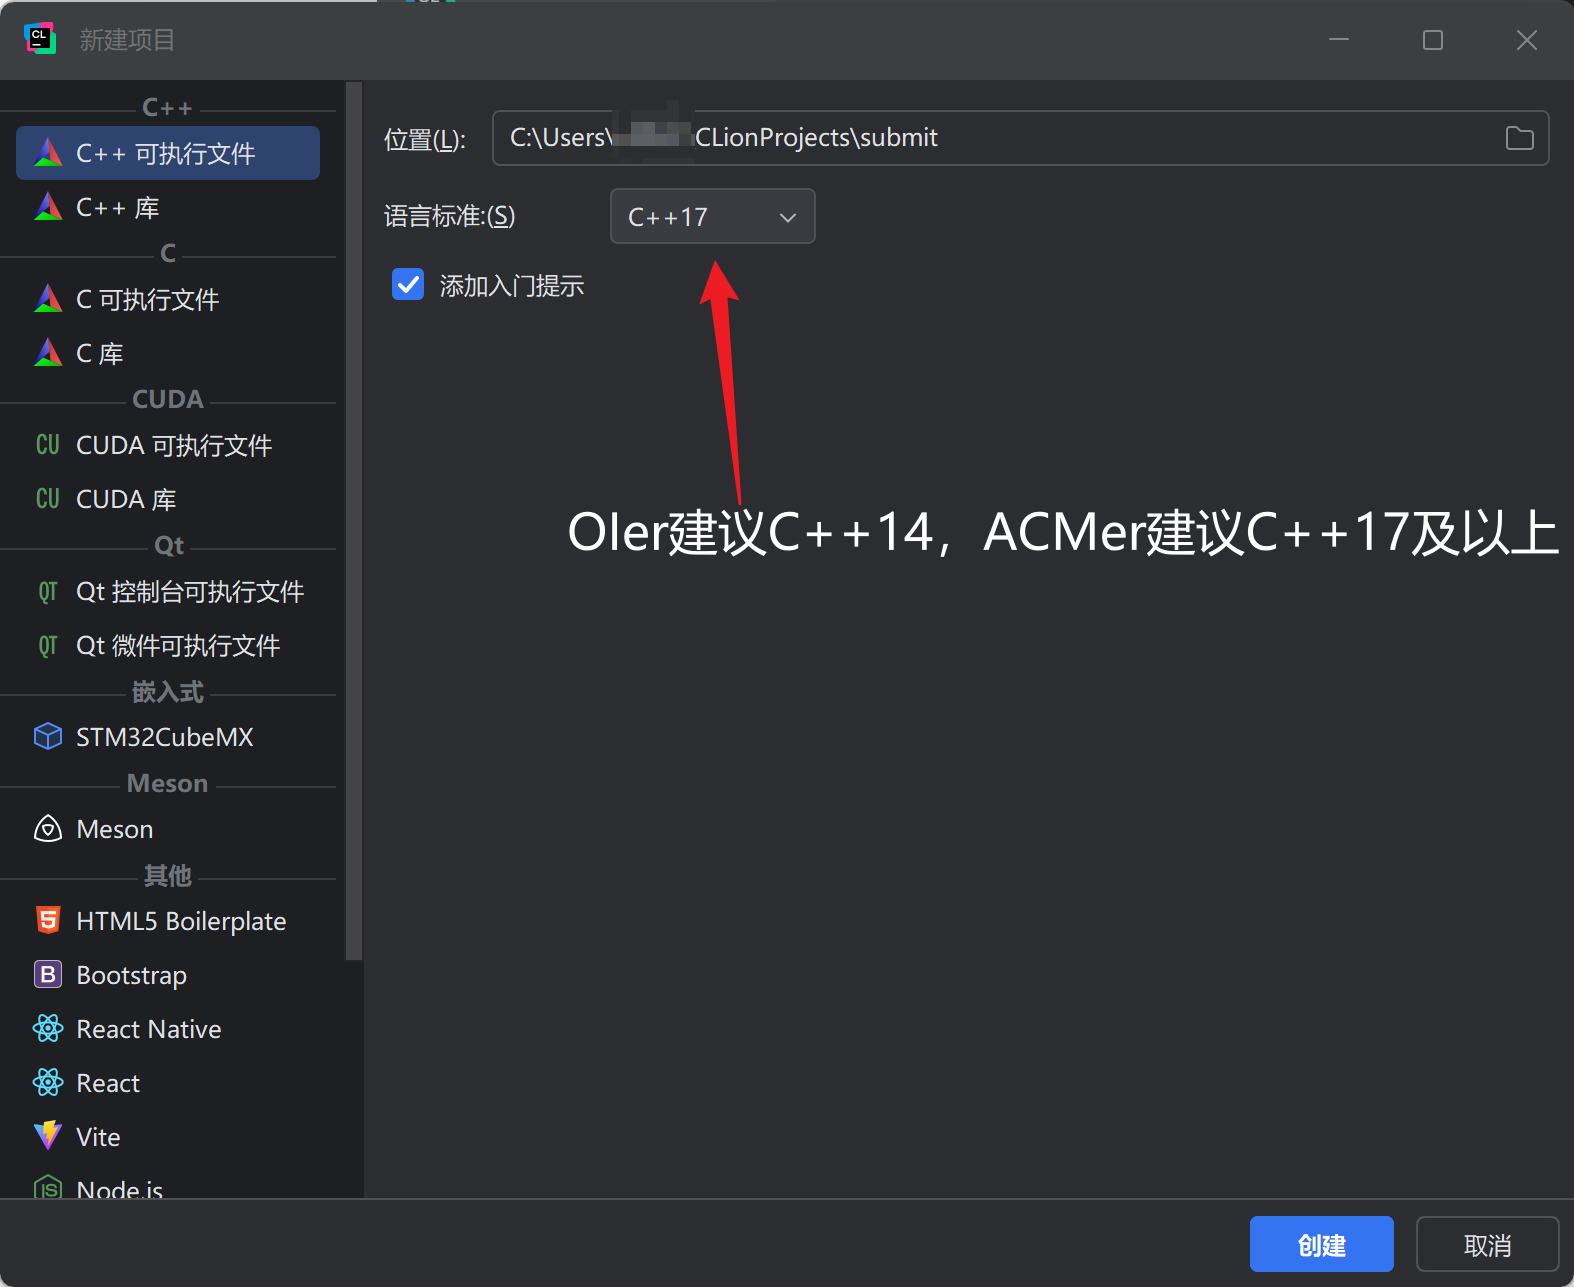
Task: Click the project type list scrollbar
Action: click(353, 520)
